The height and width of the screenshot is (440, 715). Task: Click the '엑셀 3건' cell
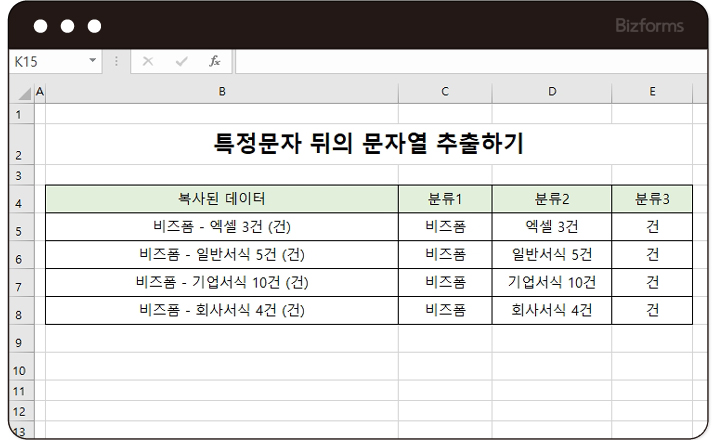point(552,227)
